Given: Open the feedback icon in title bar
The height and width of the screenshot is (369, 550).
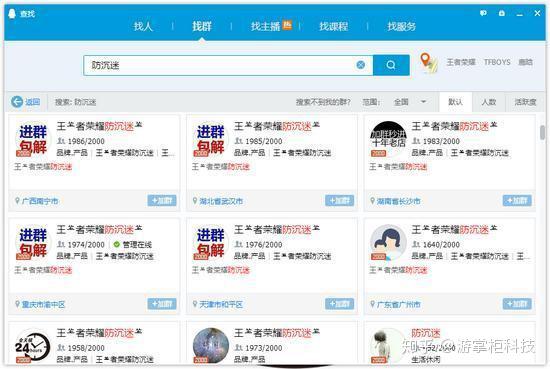Looking at the screenshot, I should pyautogui.click(x=483, y=13).
